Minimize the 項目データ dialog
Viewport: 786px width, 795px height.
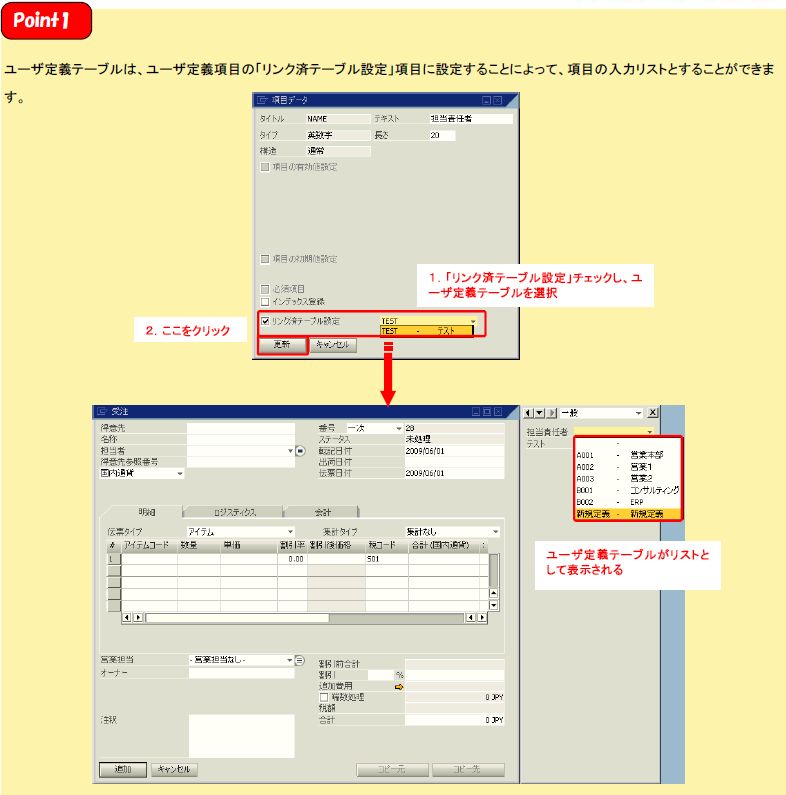[486, 100]
